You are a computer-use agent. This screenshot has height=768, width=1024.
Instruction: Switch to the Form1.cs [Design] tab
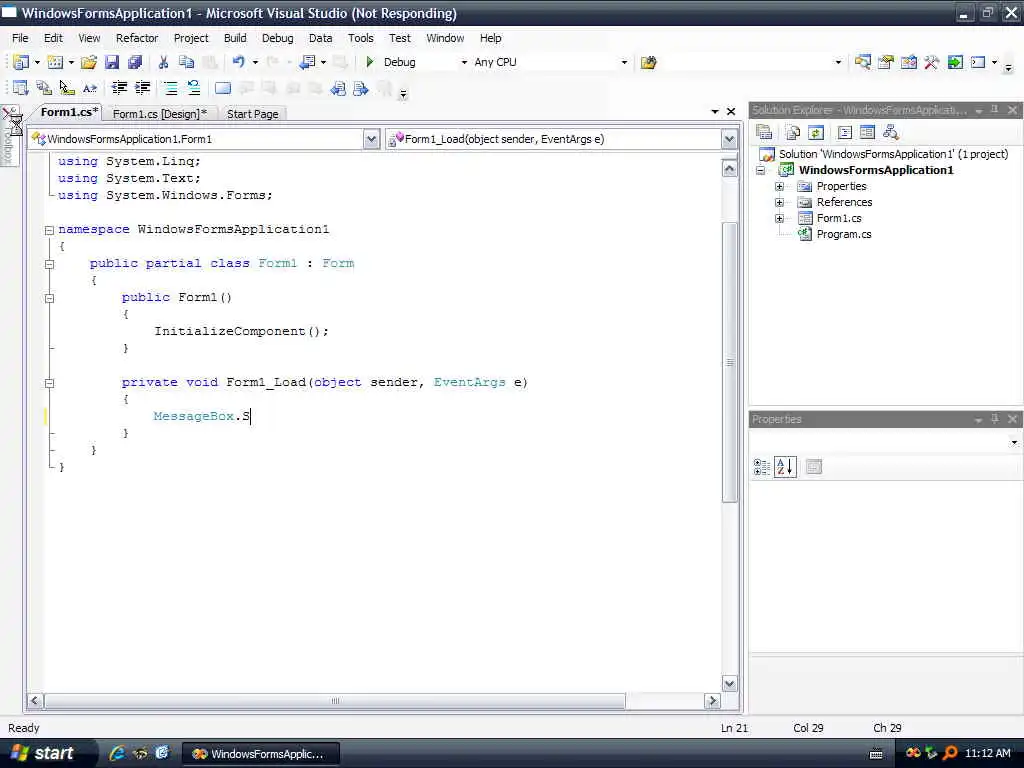pos(159,114)
